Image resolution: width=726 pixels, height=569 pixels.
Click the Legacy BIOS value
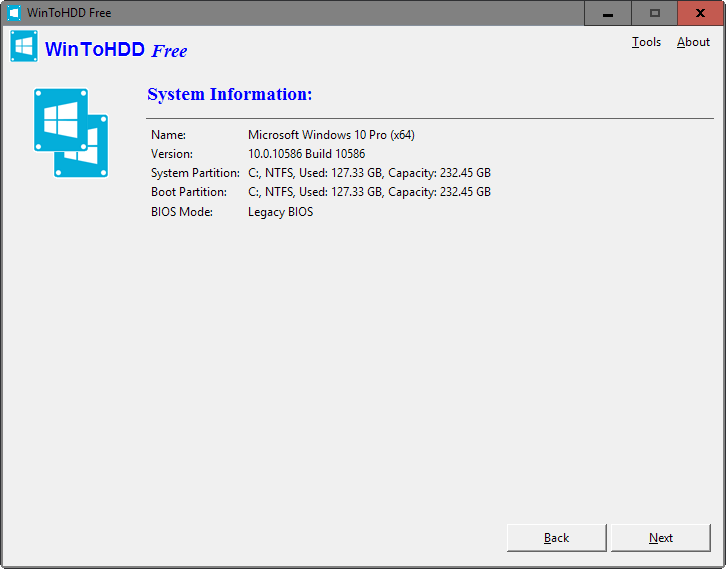tap(280, 212)
